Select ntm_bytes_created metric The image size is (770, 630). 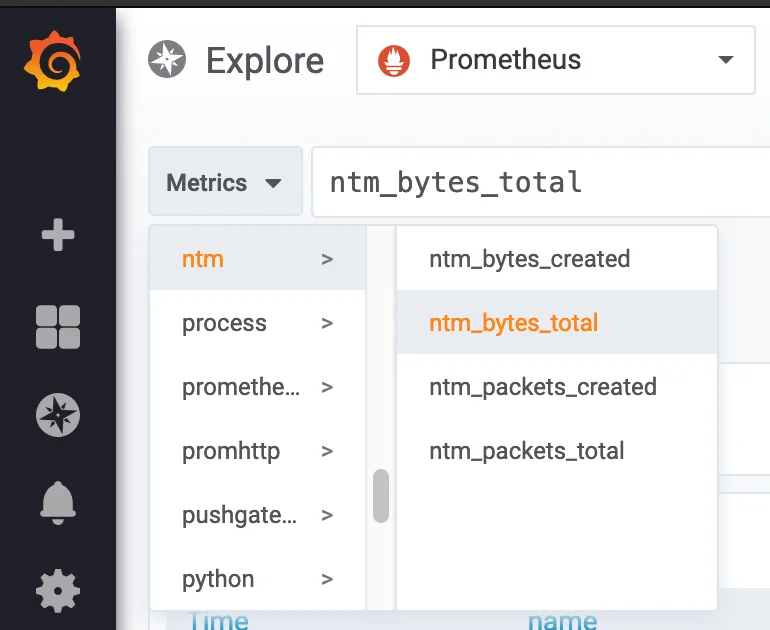(529, 259)
